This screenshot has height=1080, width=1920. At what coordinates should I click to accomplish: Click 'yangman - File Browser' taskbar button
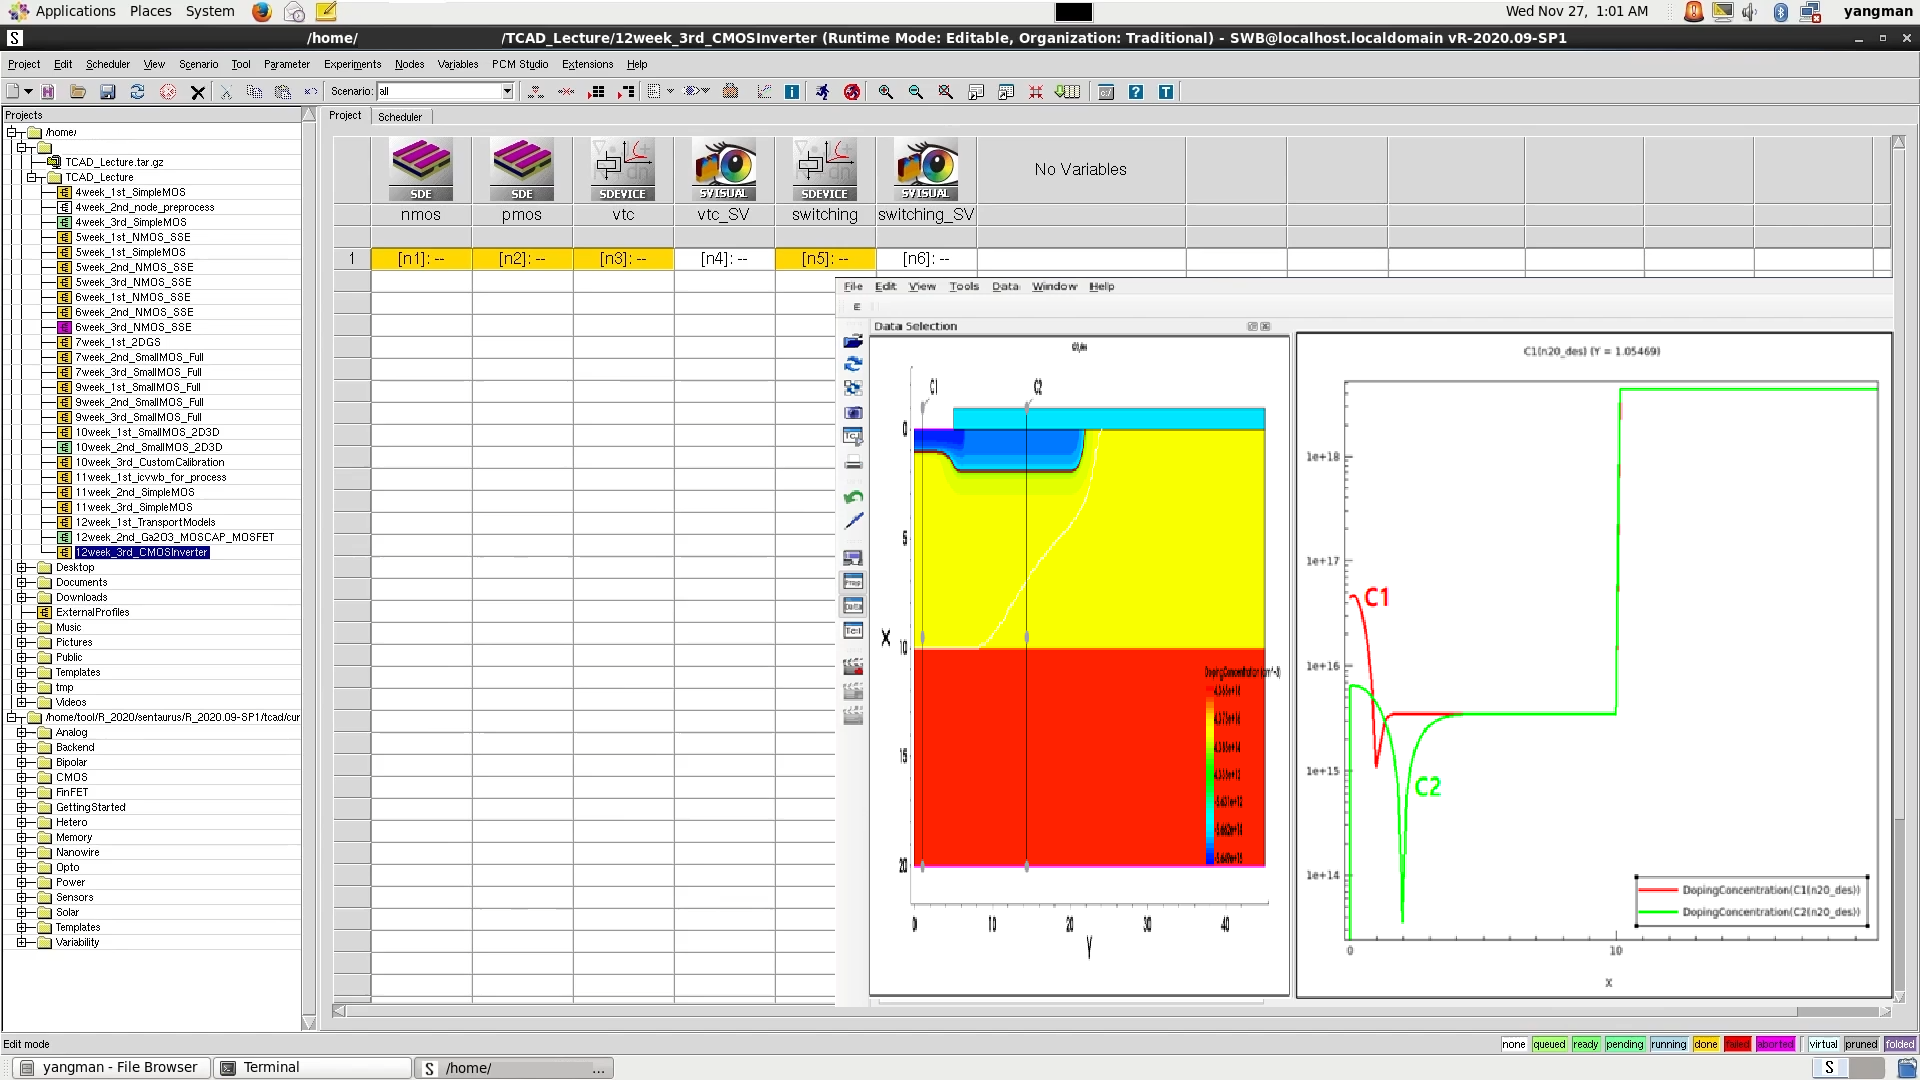tap(111, 1067)
